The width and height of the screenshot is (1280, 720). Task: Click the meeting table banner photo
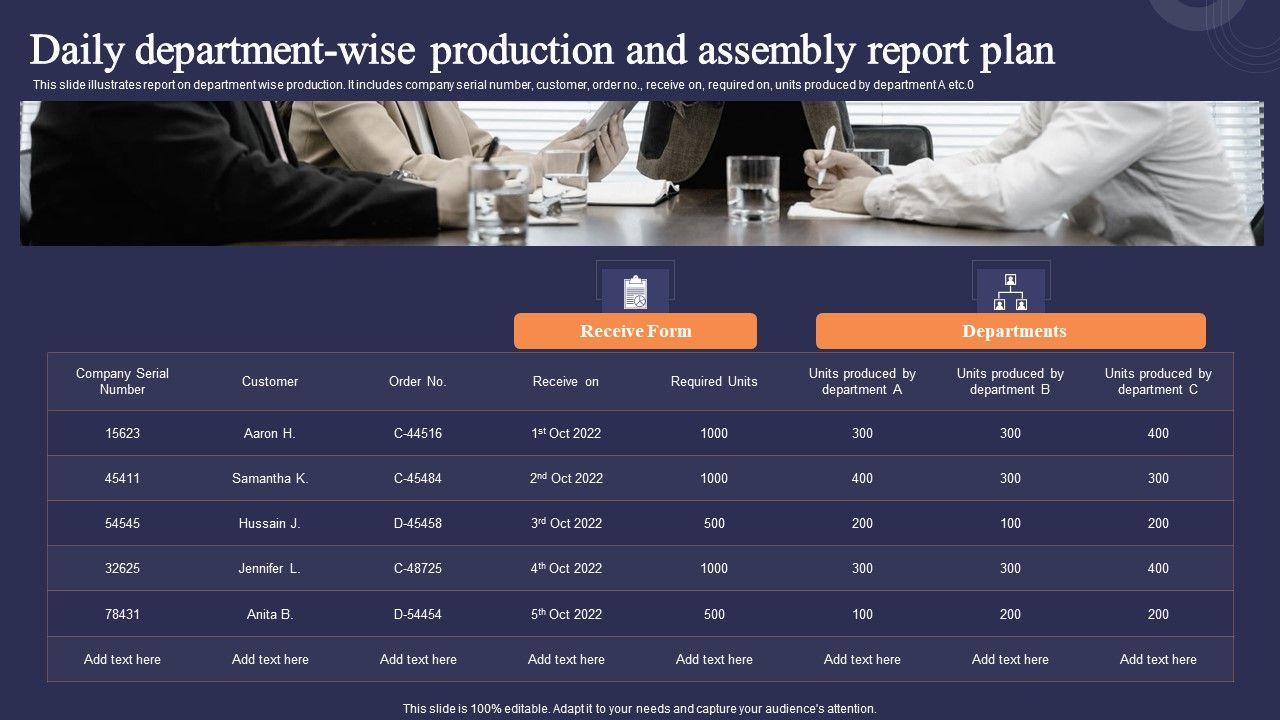click(641, 173)
